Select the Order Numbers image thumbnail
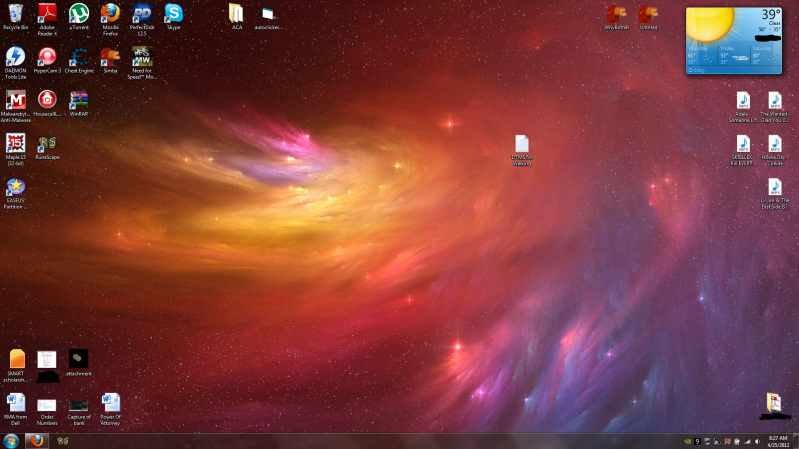The height and width of the screenshot is (449, 799). [x=47, y=404]
